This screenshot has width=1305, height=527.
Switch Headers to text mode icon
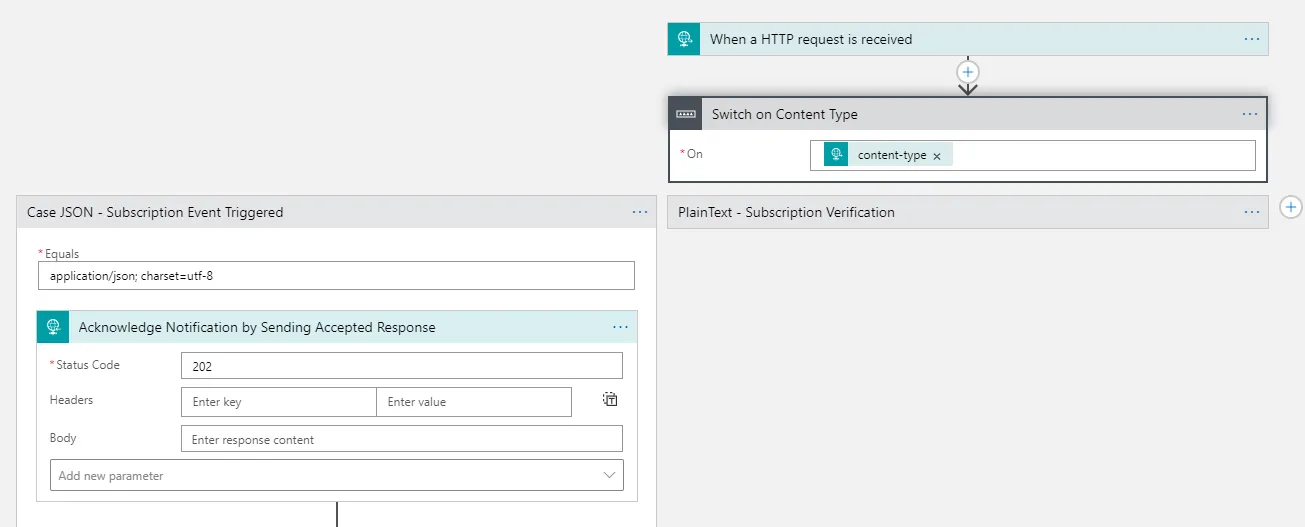click(x=610, y=399)
